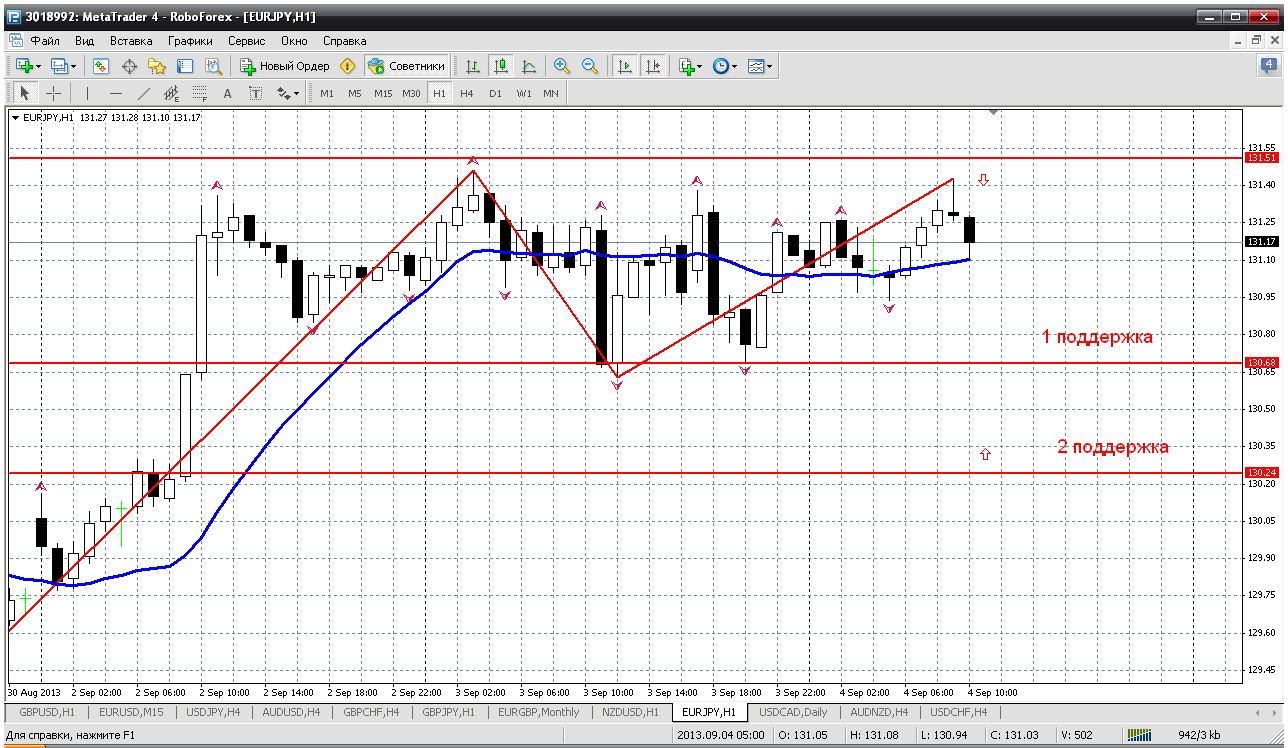The image size is (1288, 748).
Task: Select the equidistant channel tool
Action: point(172,93)
